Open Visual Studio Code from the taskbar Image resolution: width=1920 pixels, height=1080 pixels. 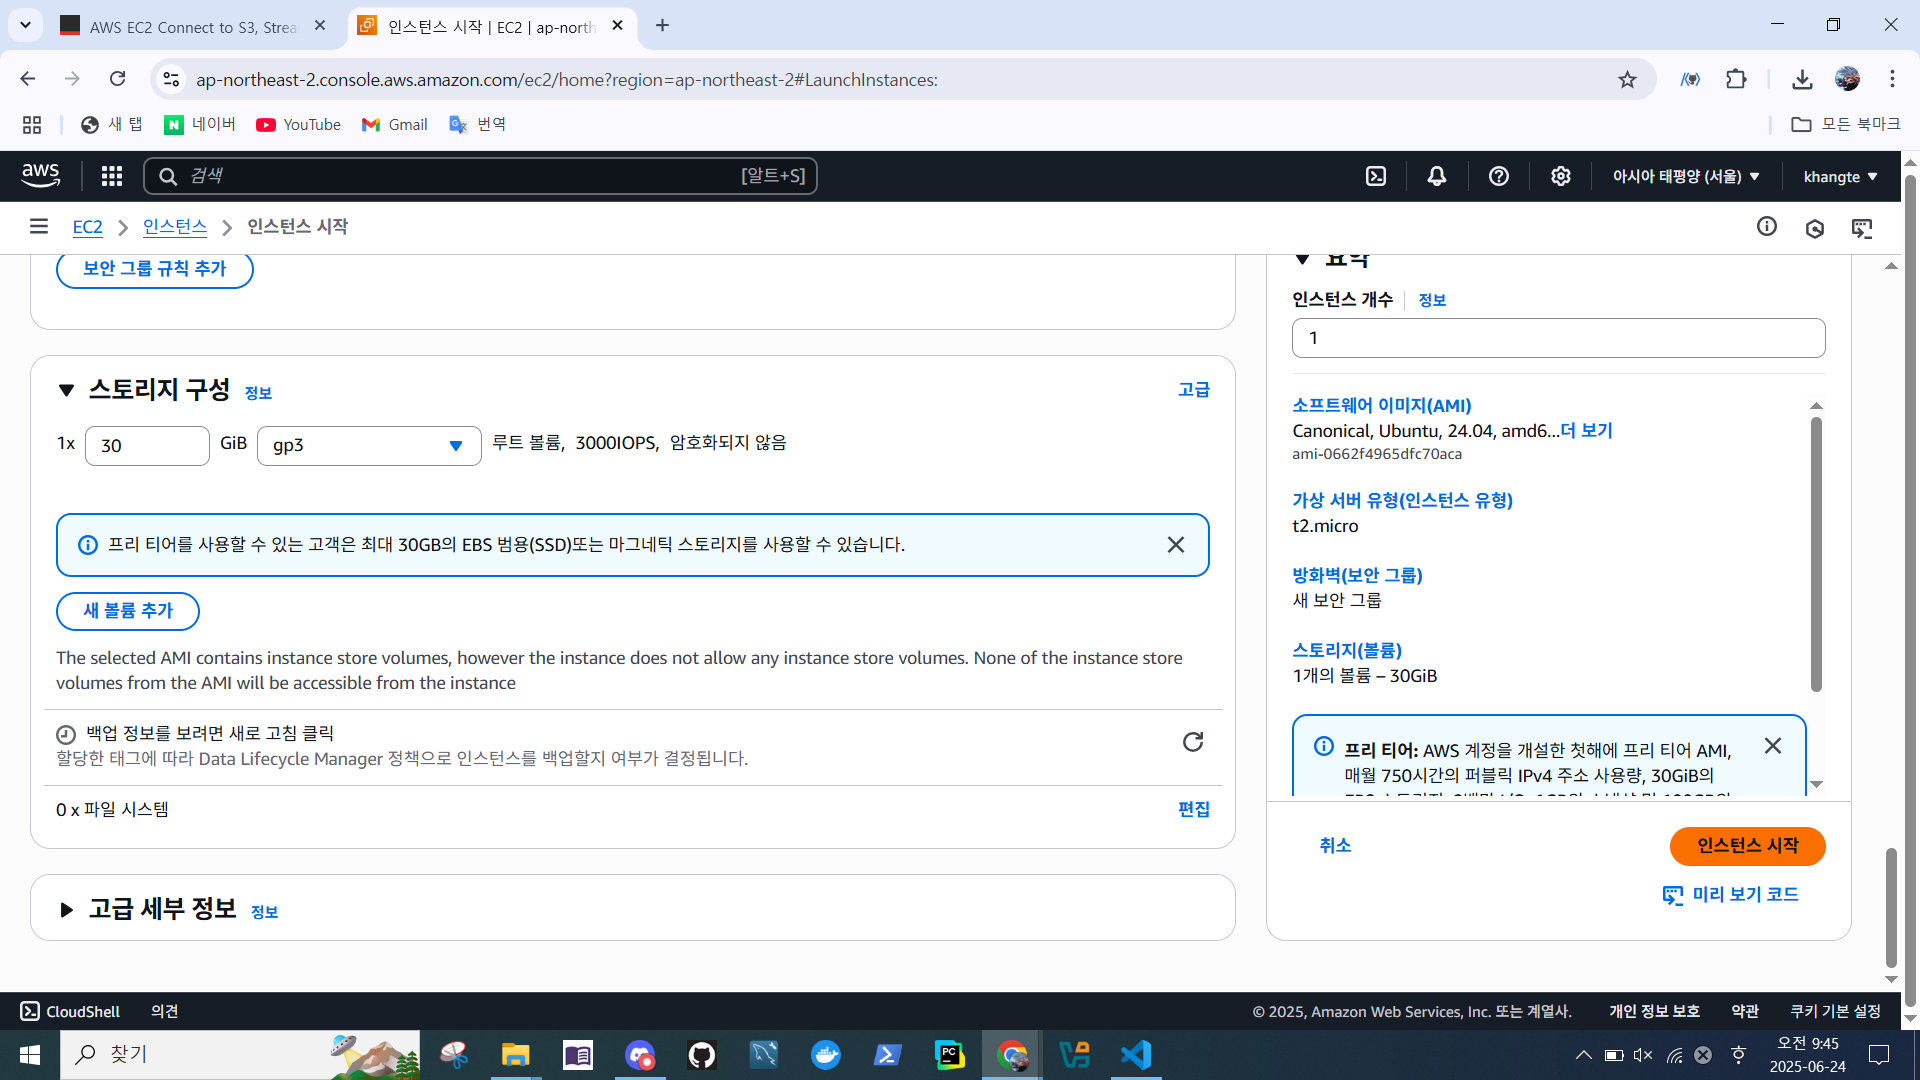tap(1136, 1055)
